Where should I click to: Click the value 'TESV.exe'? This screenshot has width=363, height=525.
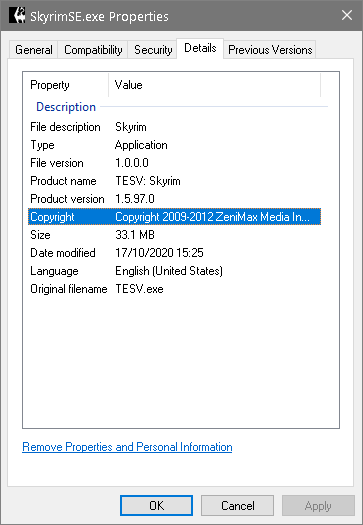139,289
